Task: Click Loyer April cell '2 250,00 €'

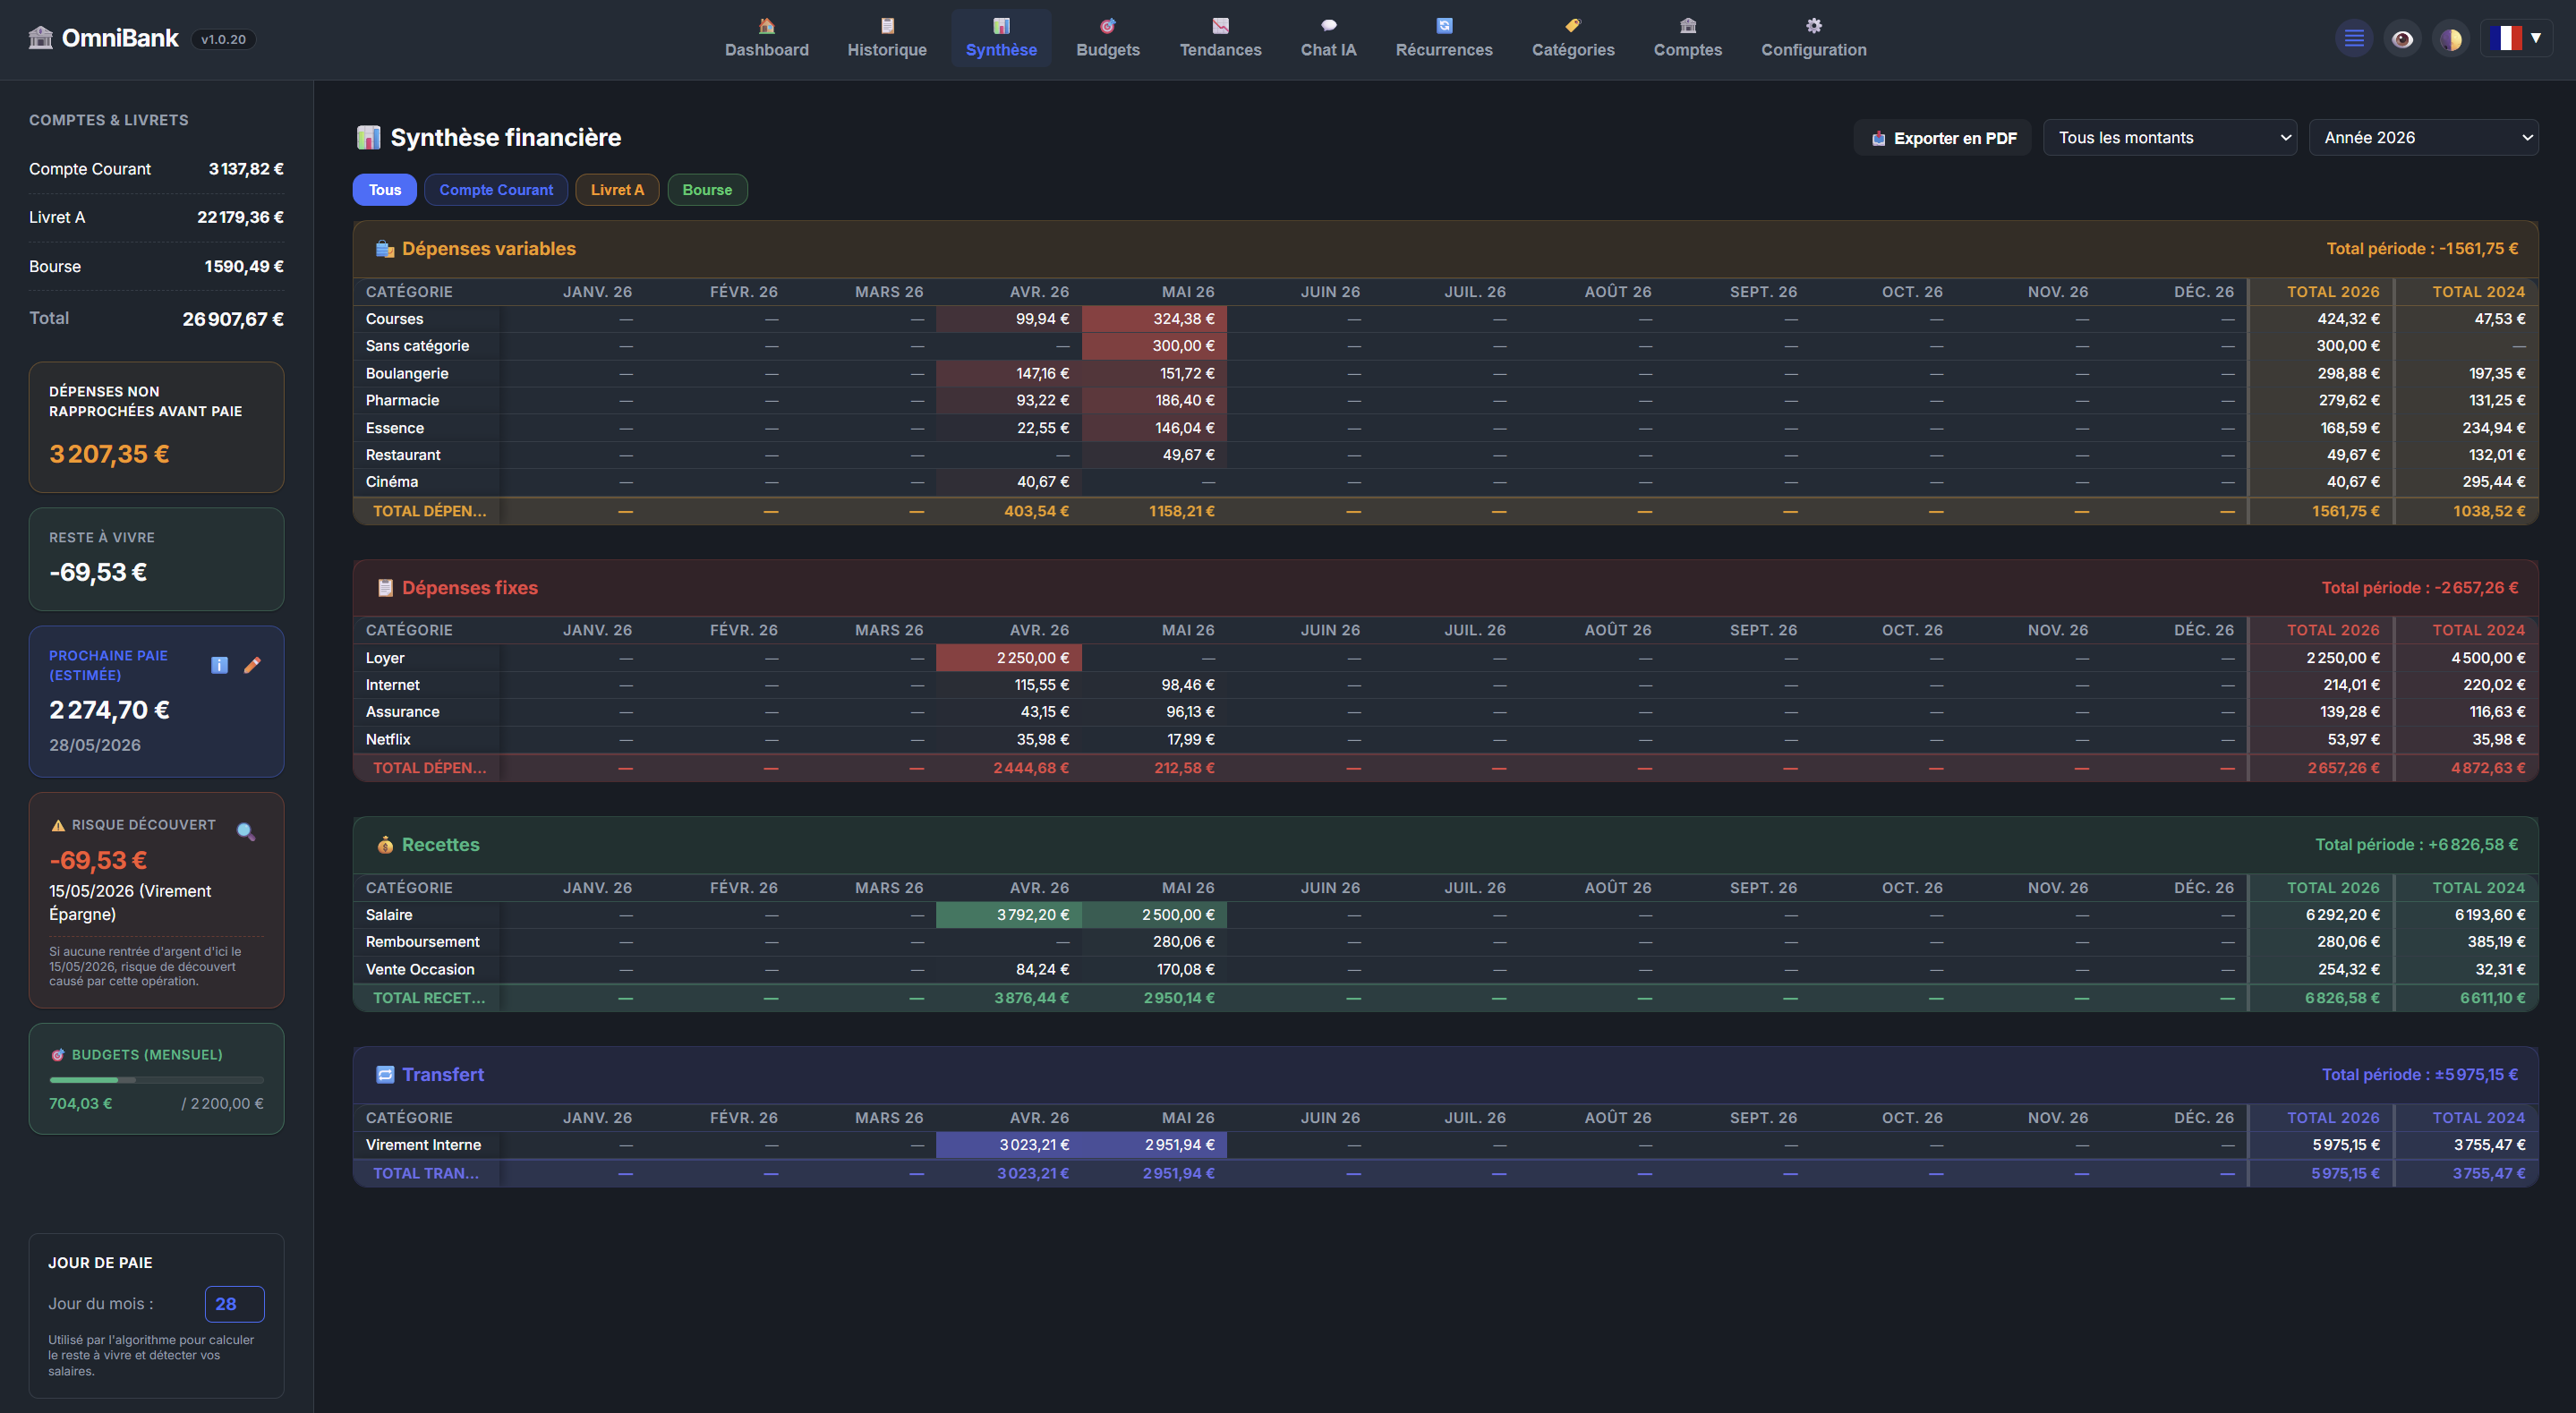Action: click(1009, 658)
